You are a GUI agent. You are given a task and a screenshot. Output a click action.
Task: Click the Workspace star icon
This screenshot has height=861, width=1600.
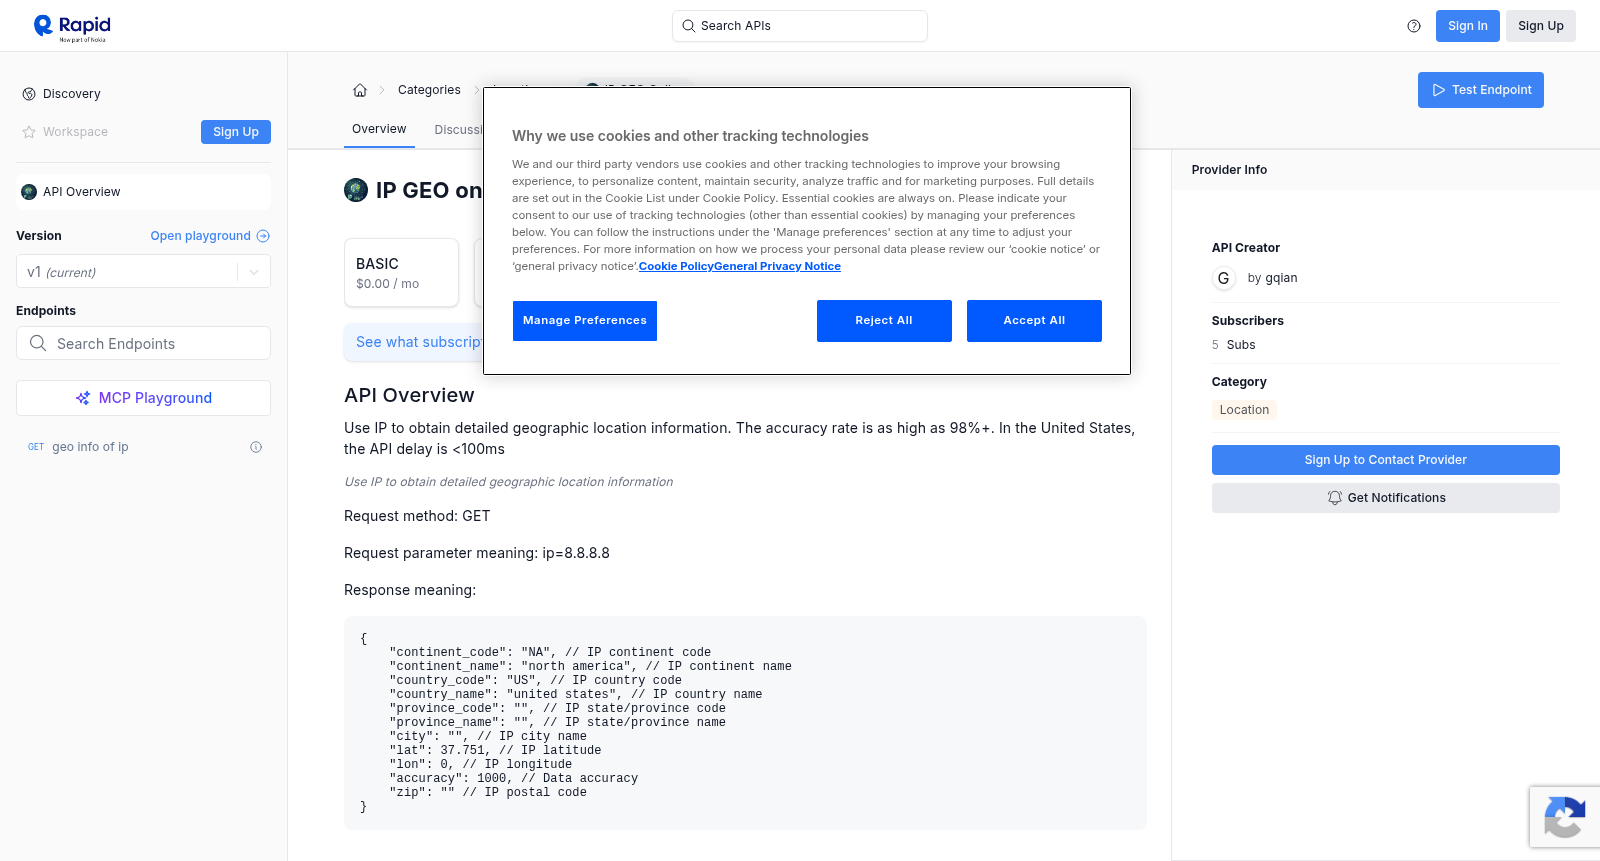[29, 132]
